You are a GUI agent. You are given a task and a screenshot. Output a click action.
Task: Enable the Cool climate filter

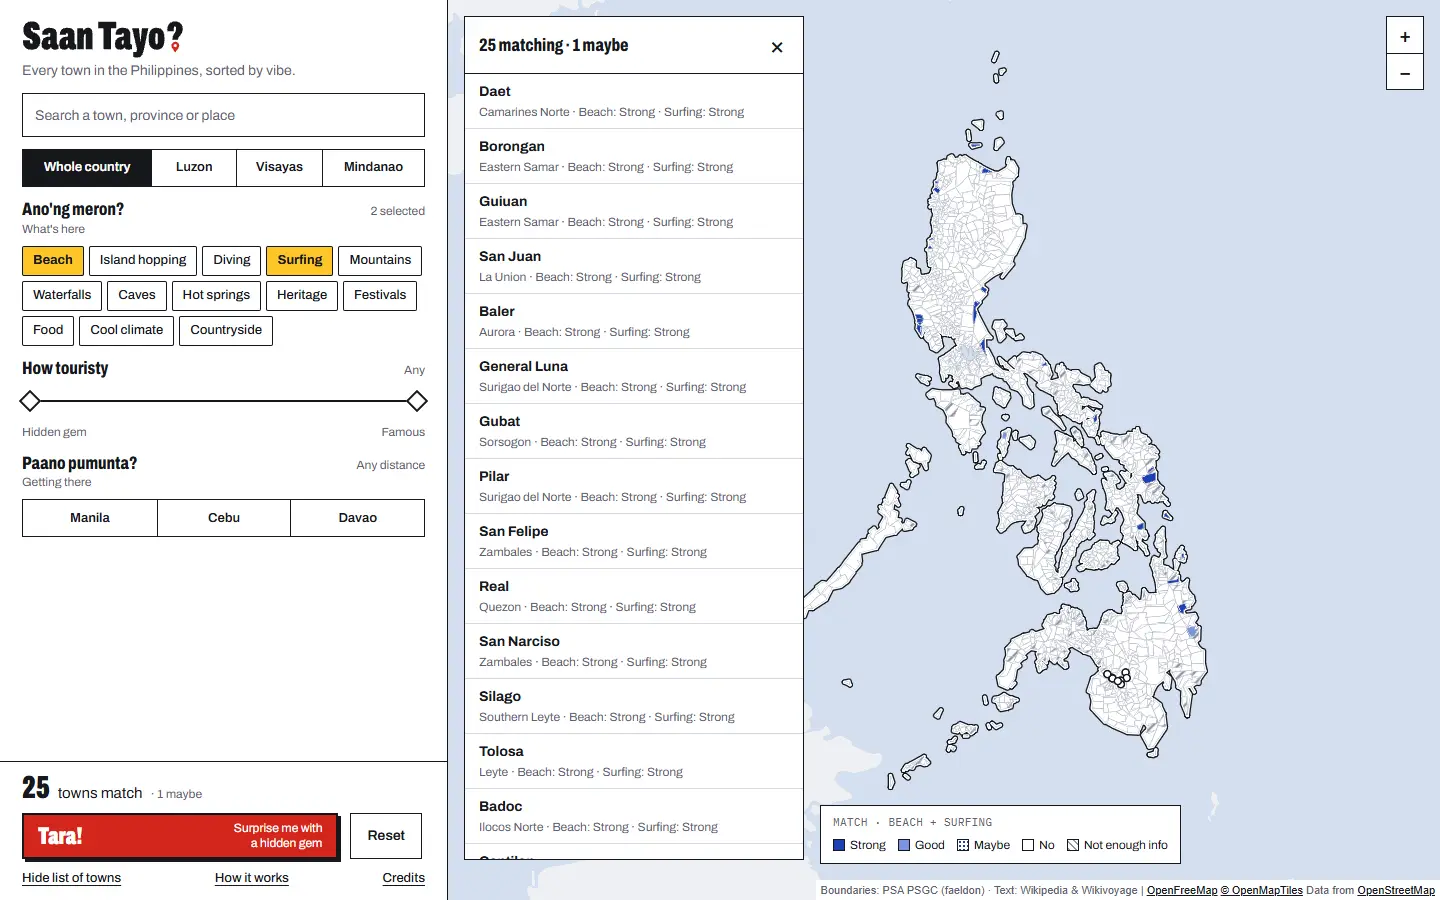[x=127, y=330]
